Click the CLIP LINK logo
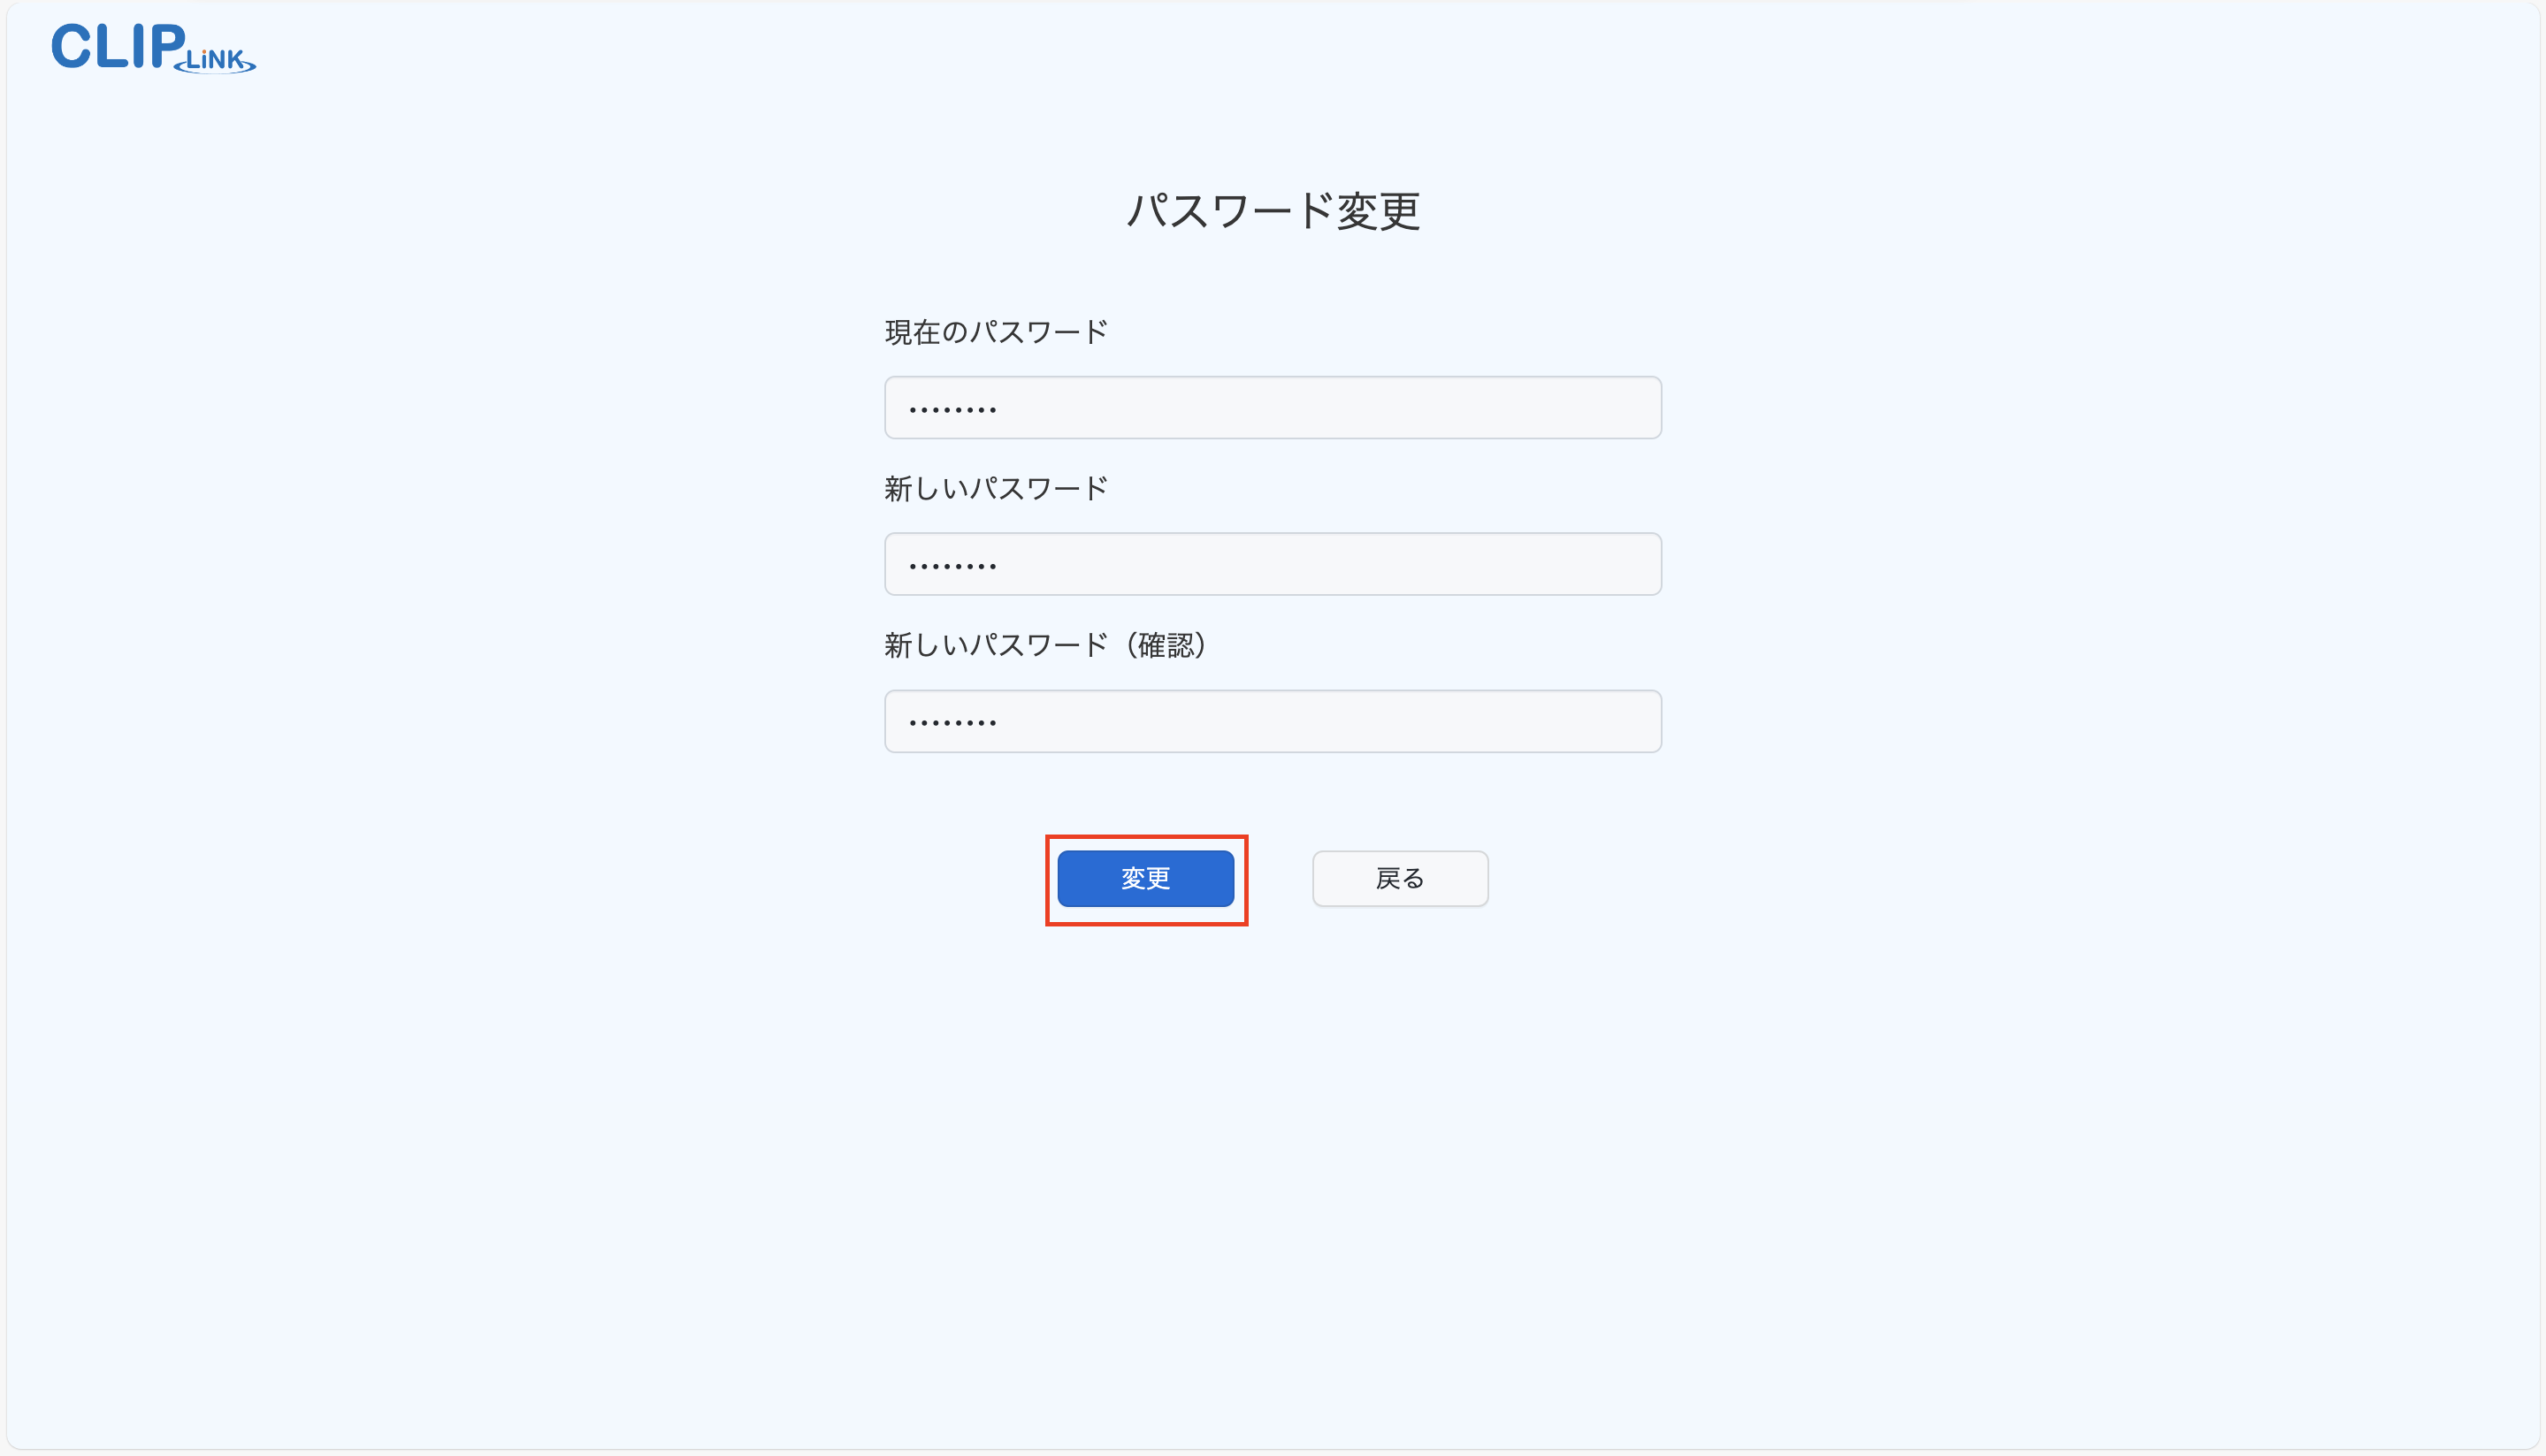2546x1456 pixels. [153, 49]
